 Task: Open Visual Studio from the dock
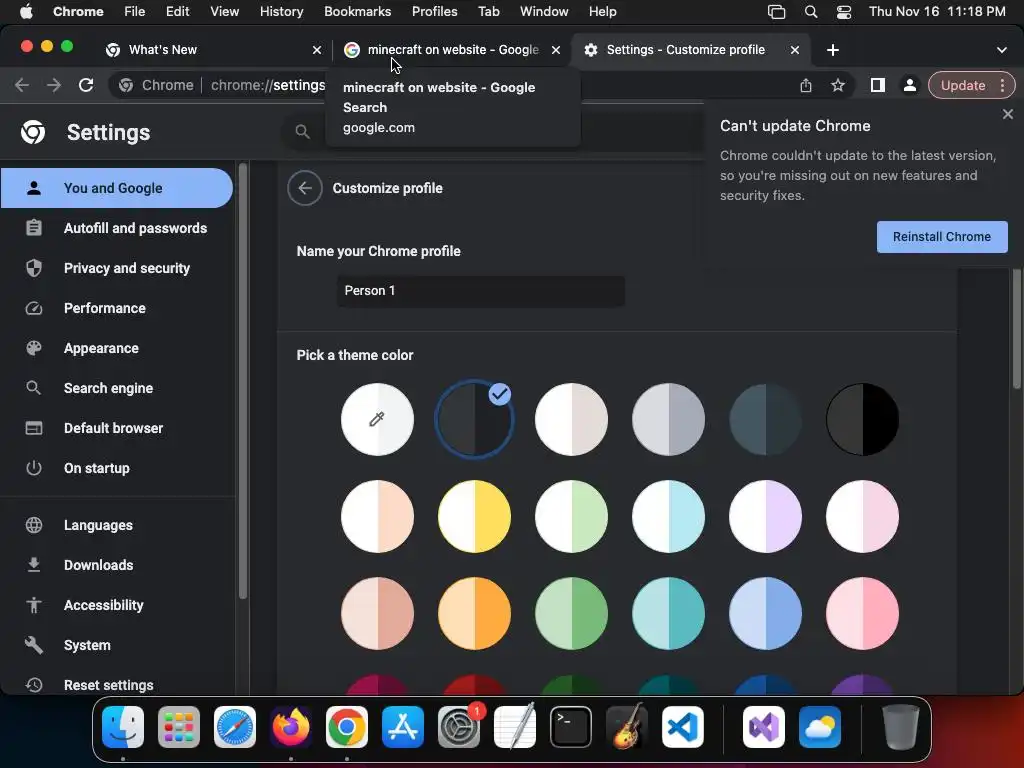click(x=763, y=727)
